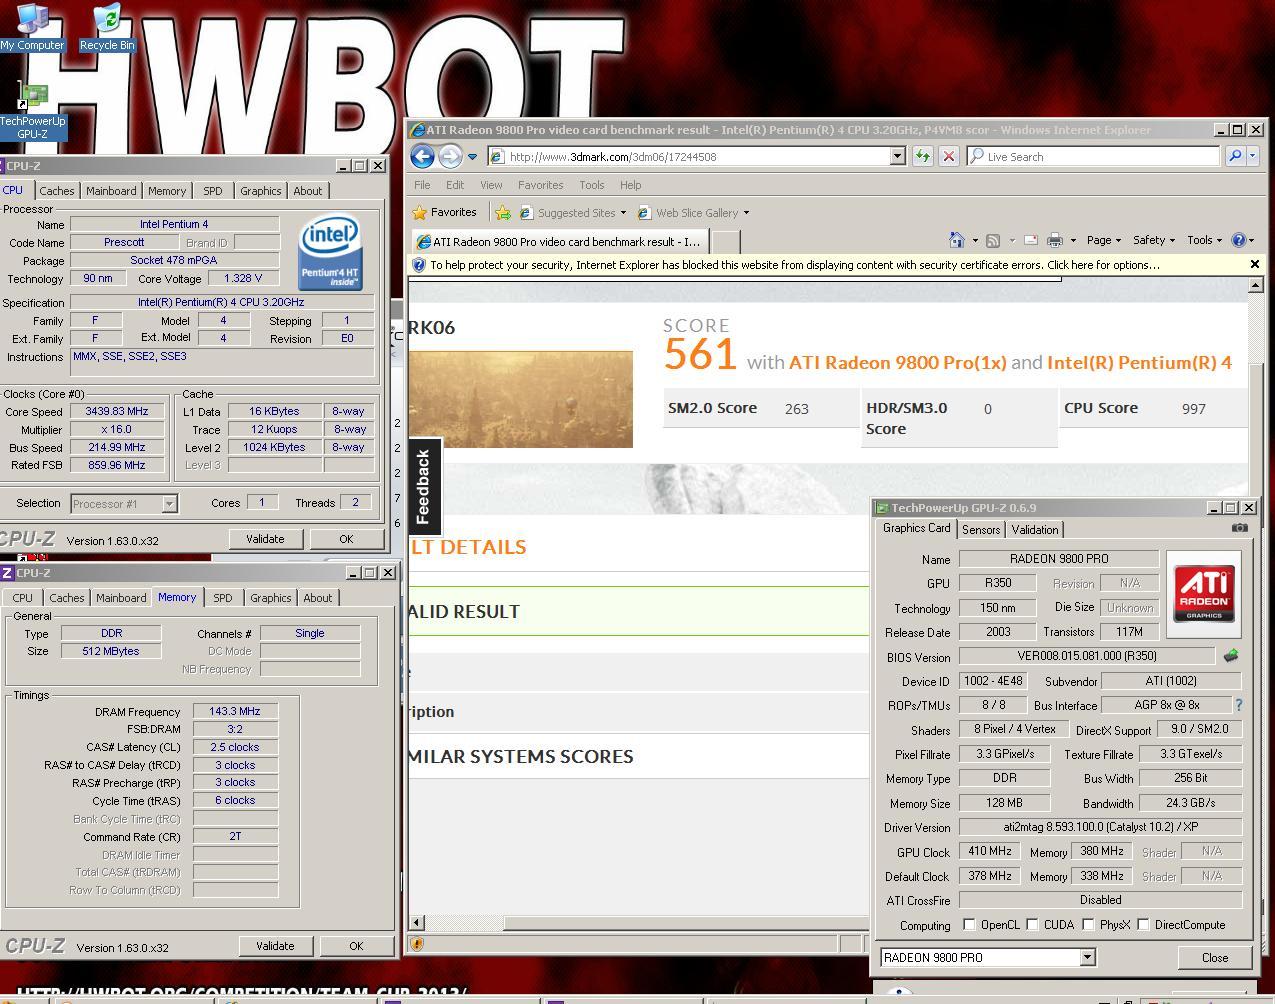Viewport: 1275px width, 1004px height.
Task: Toggle OpenCL checkbox in GPU-Z
Action: click(x=968, y=924)
